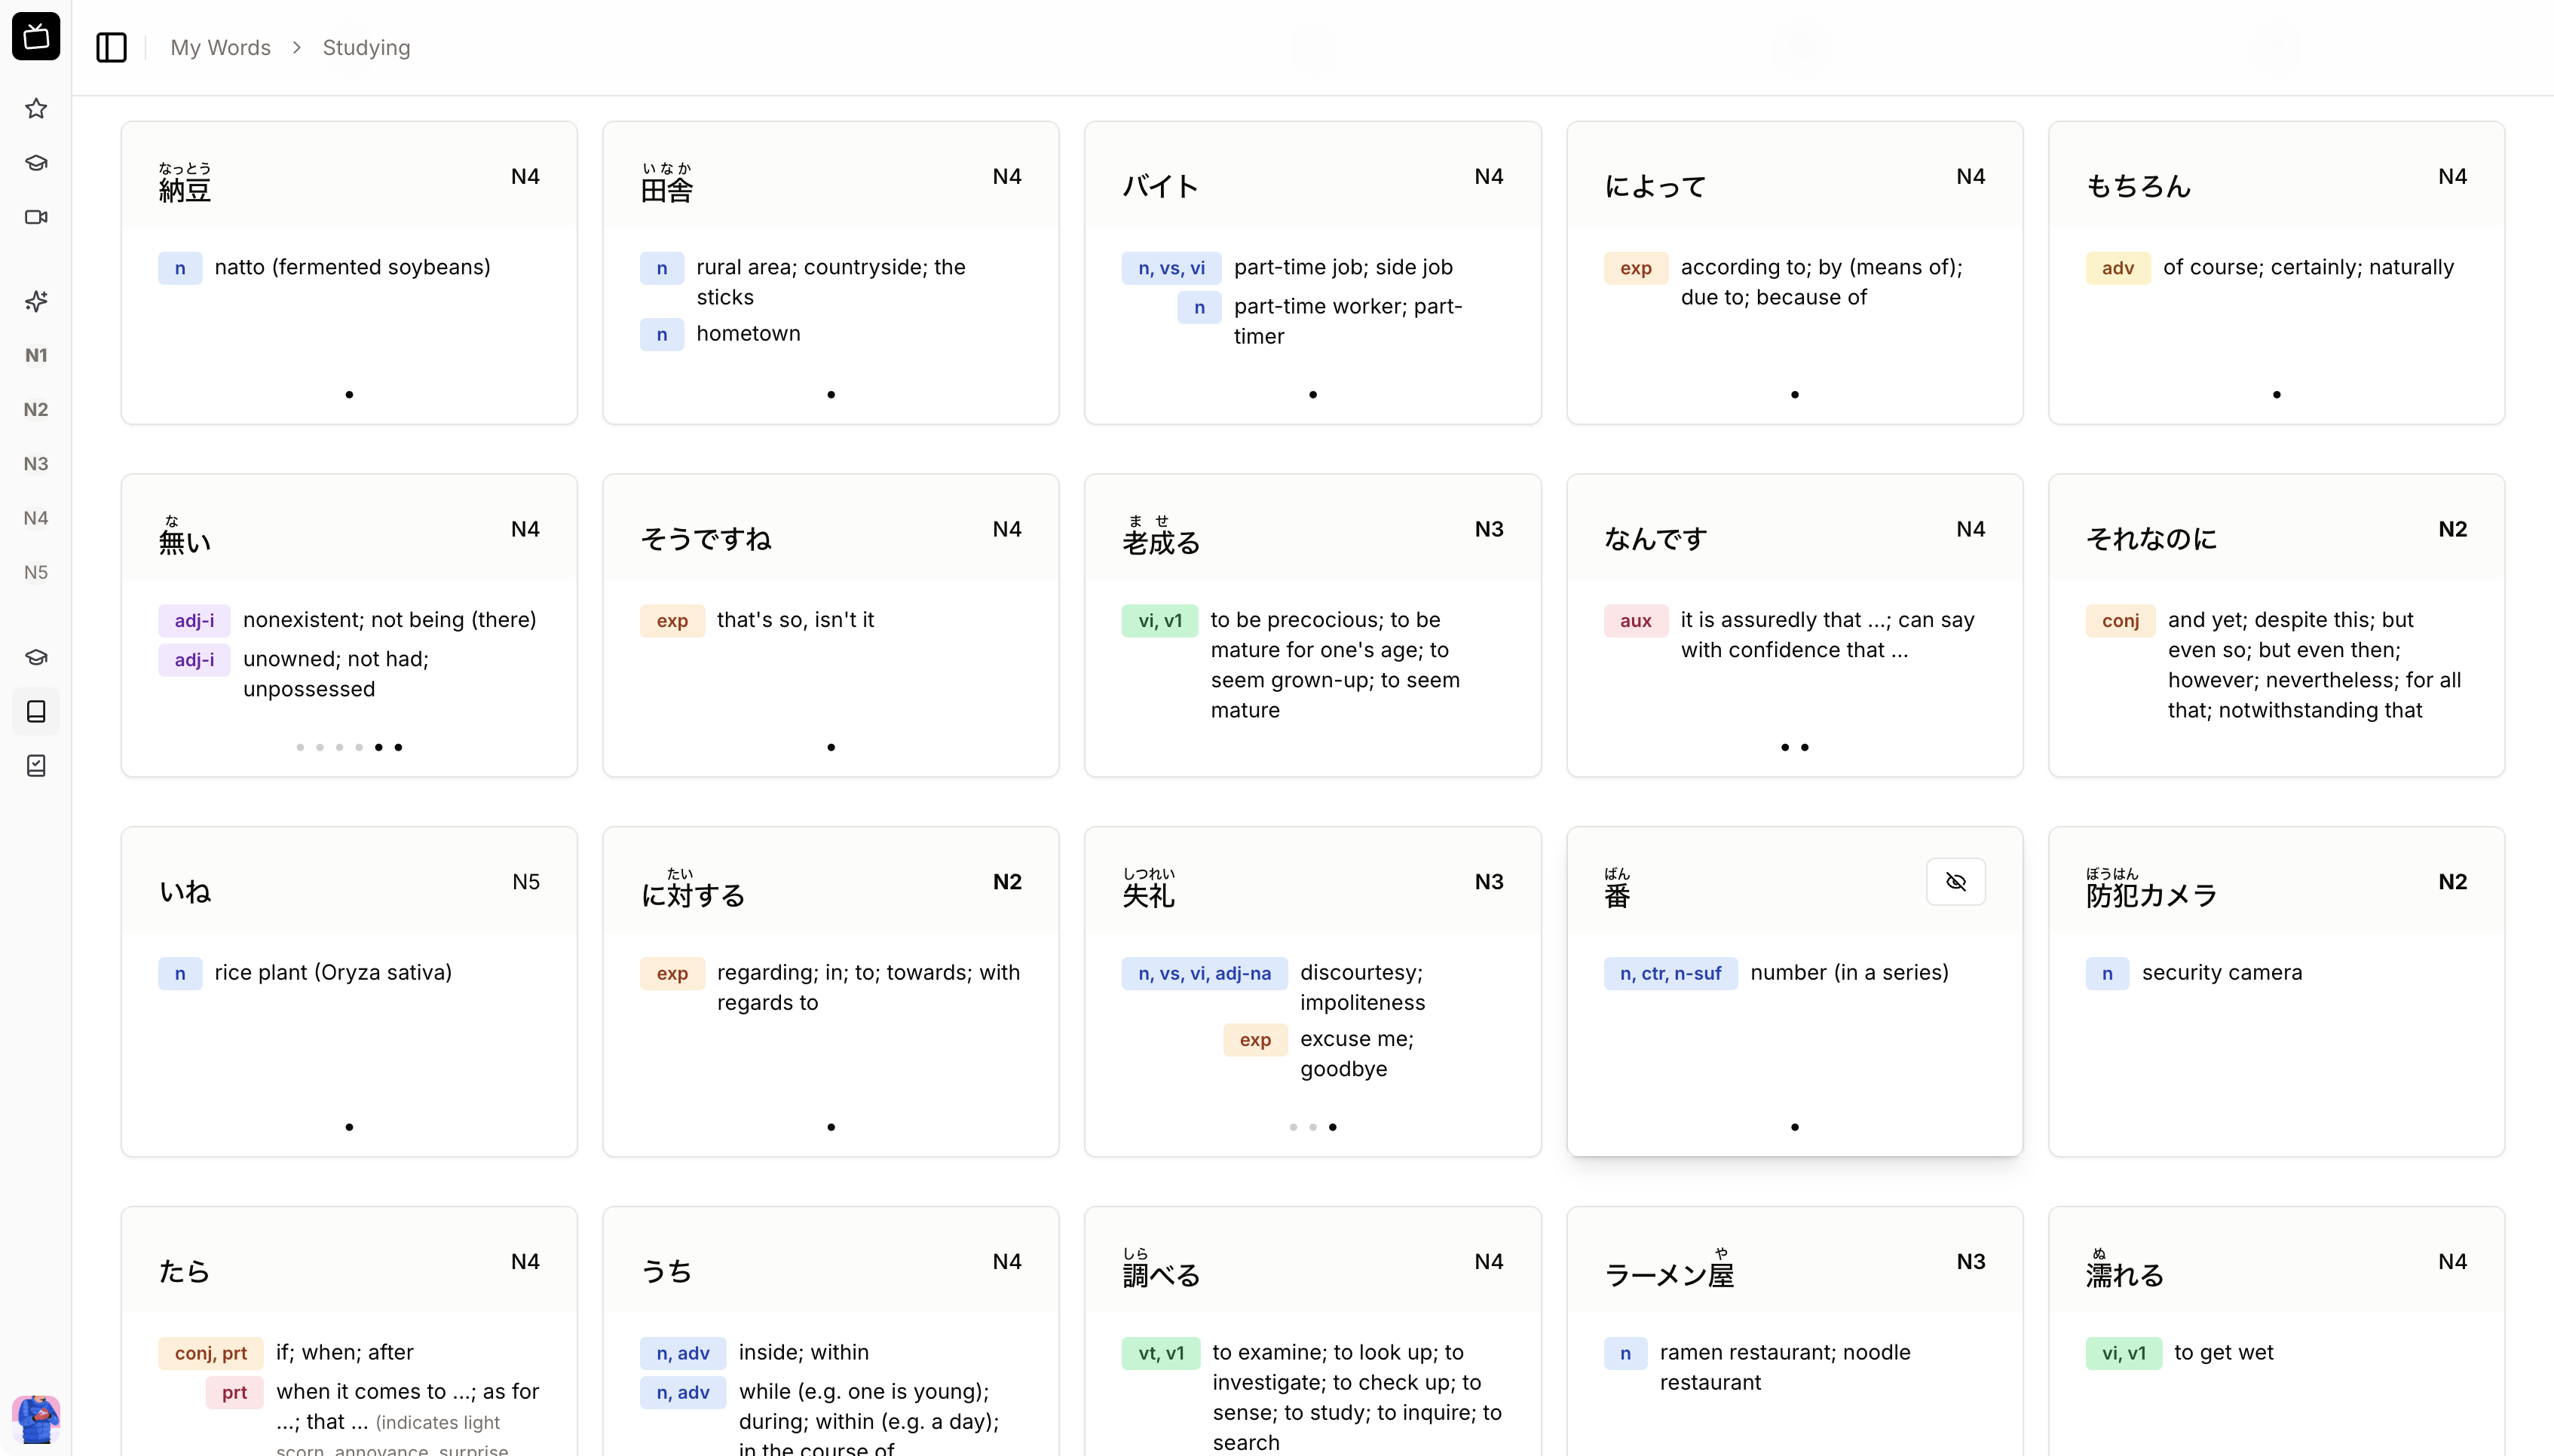Open the によって word card

click(x=1794, y=273)
